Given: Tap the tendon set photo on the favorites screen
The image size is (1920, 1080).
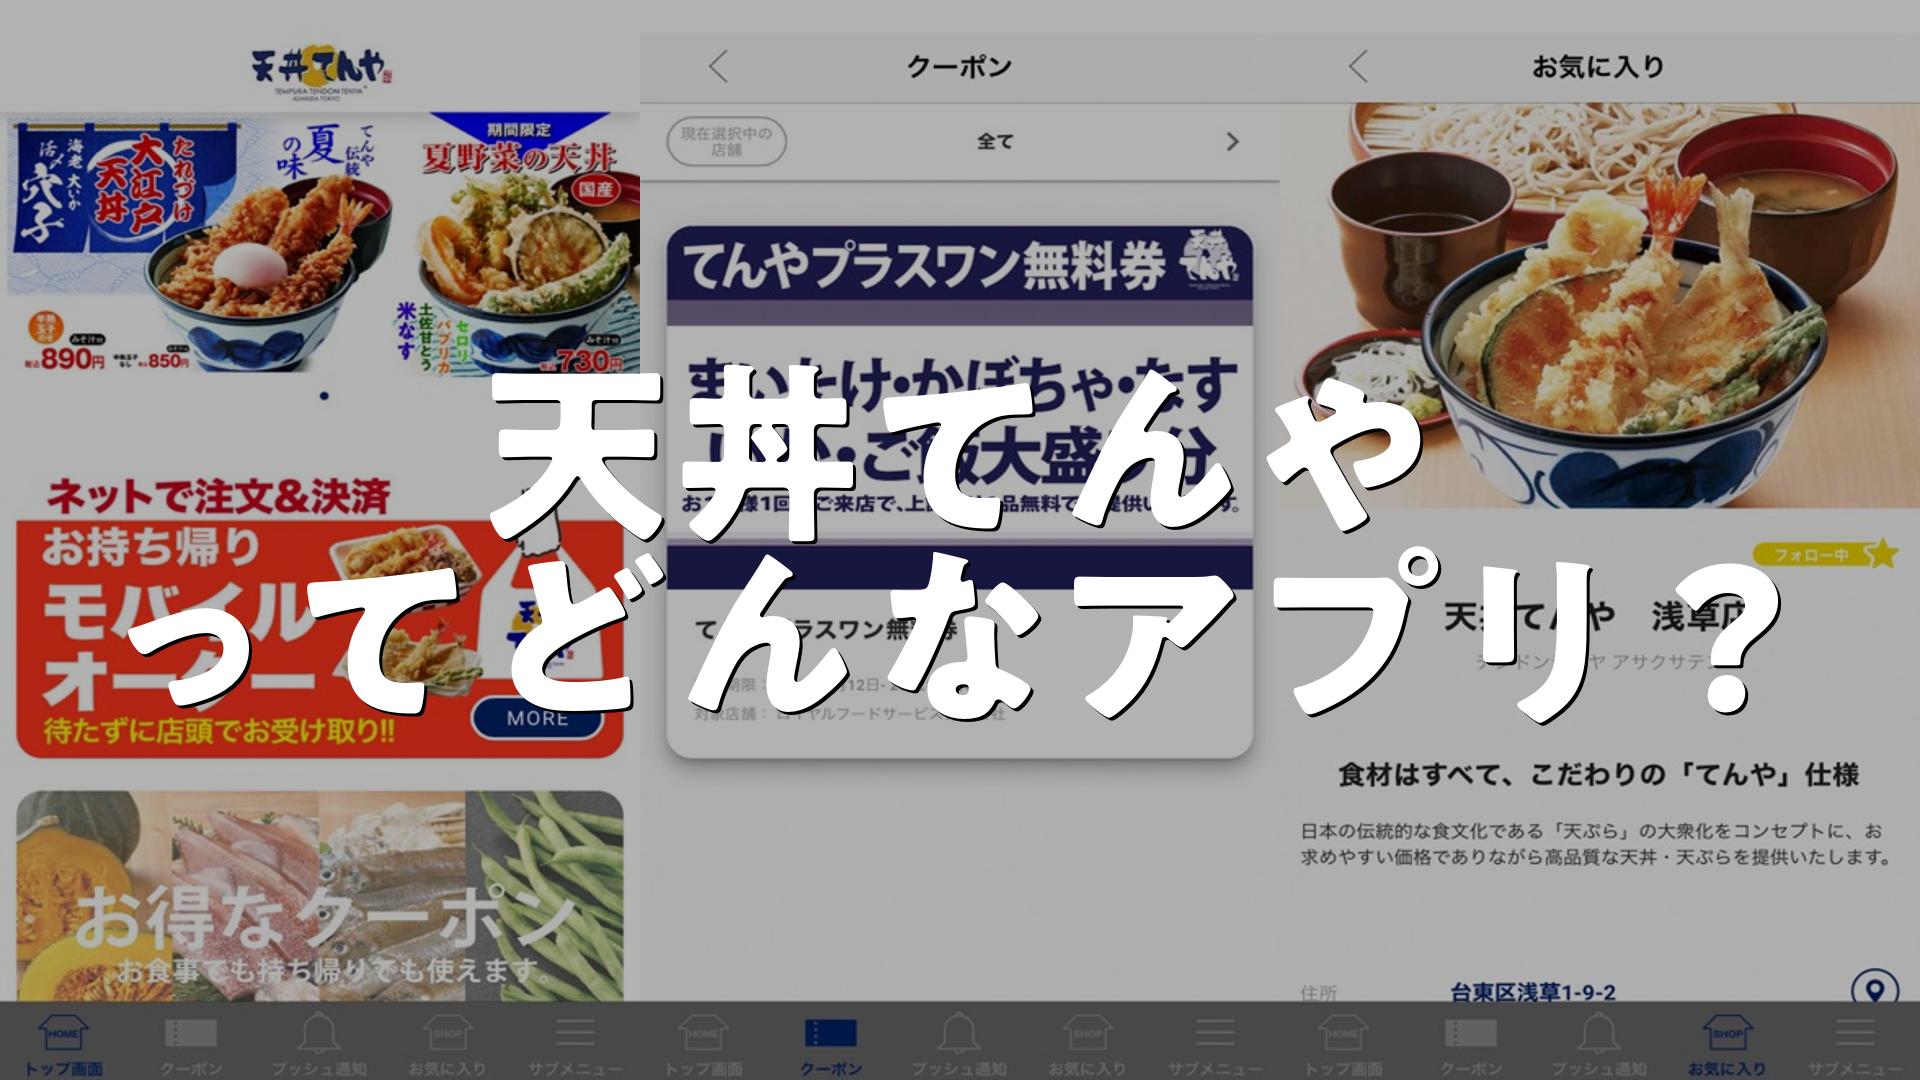Looking at the screenshot, I should pos(1600,306).
